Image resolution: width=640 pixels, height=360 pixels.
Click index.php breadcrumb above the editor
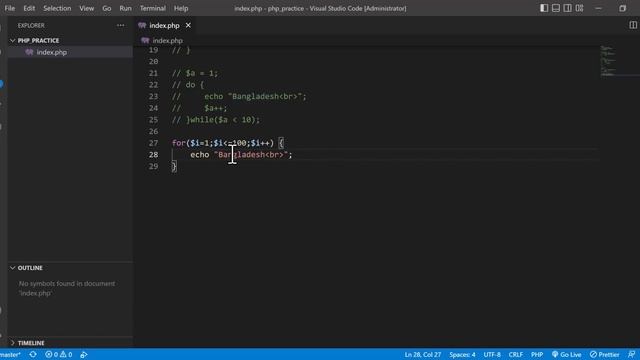click(x=167, y=40)
